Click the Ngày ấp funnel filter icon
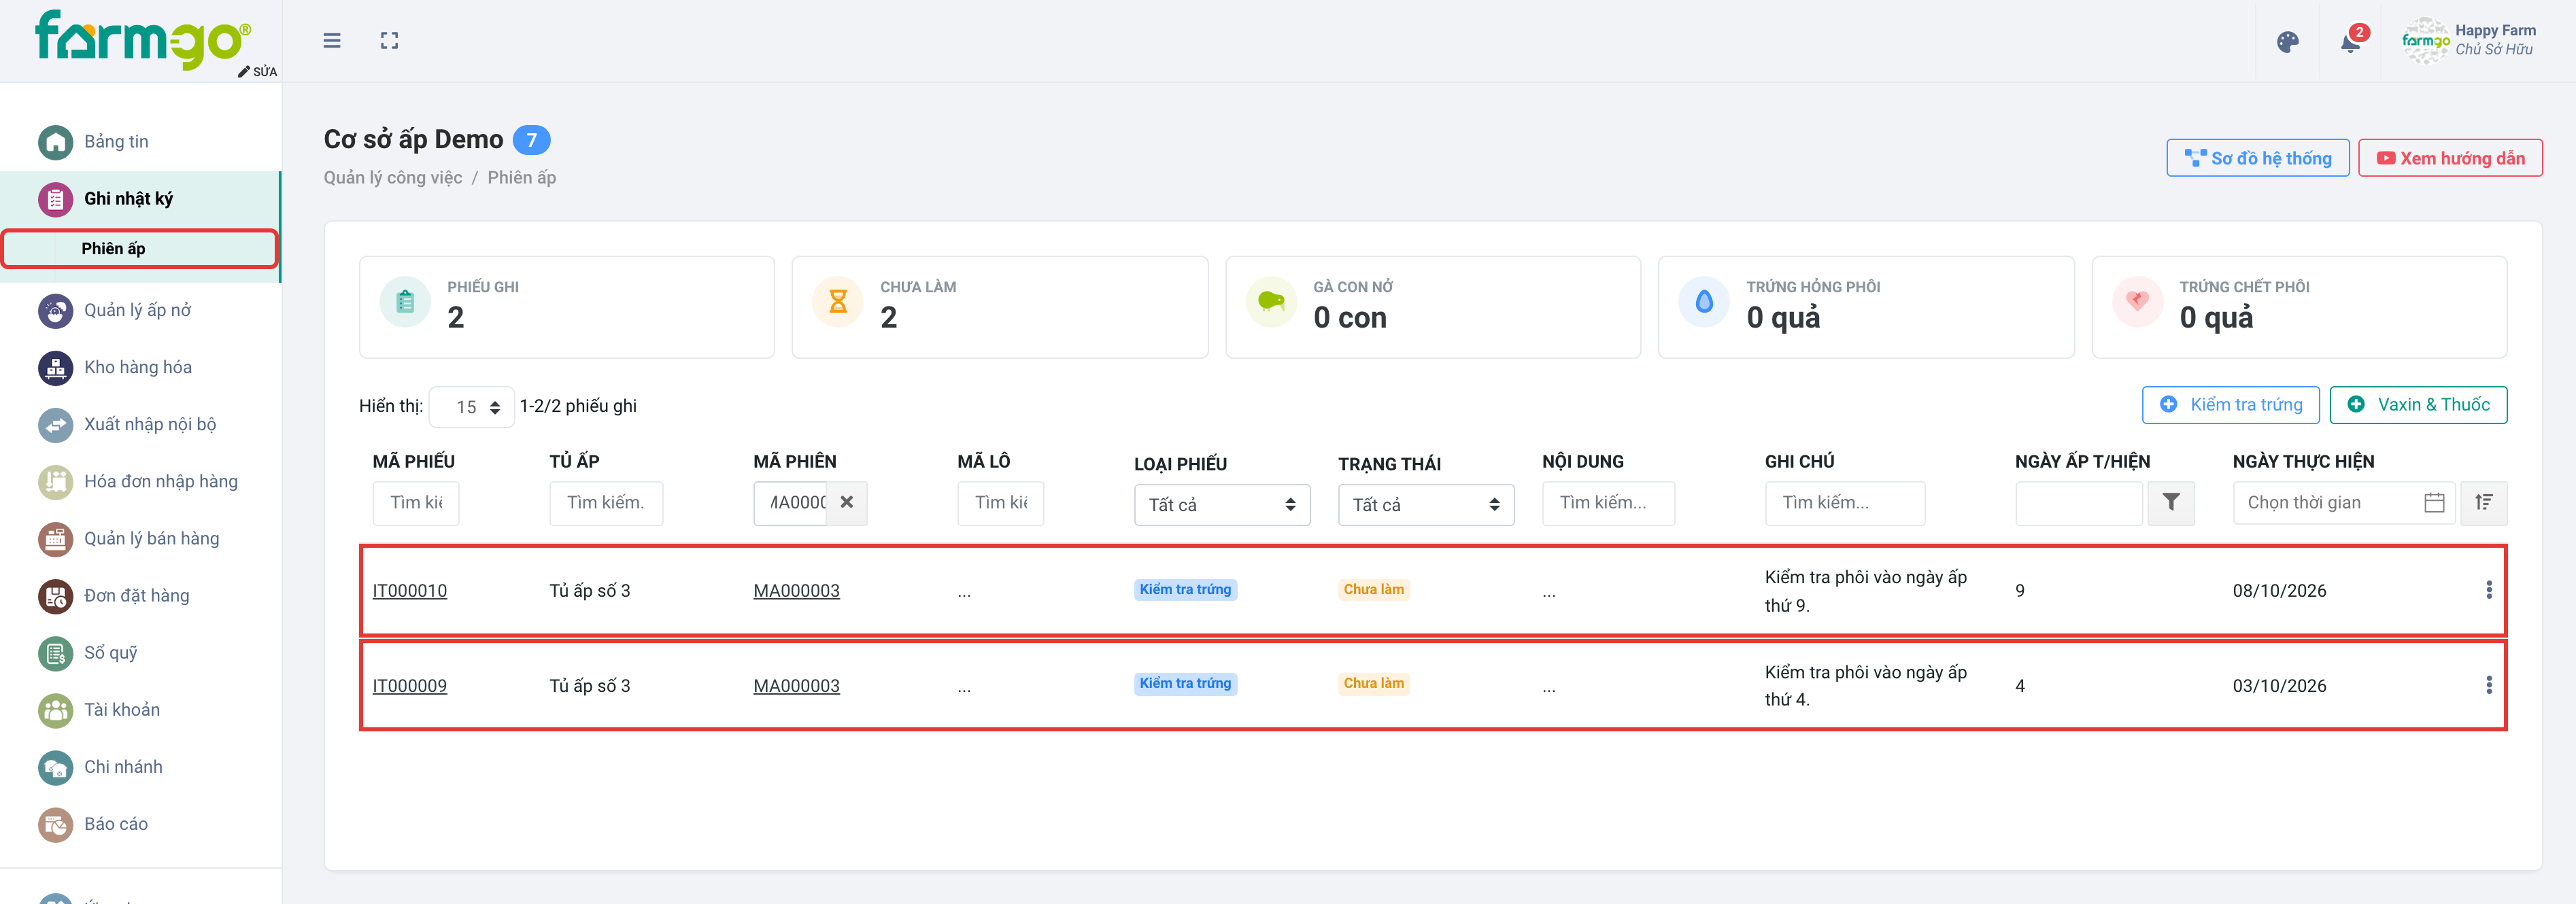Image resolution: width=2576 pixels, height=904 pixels. click(x=2170, y=503)
